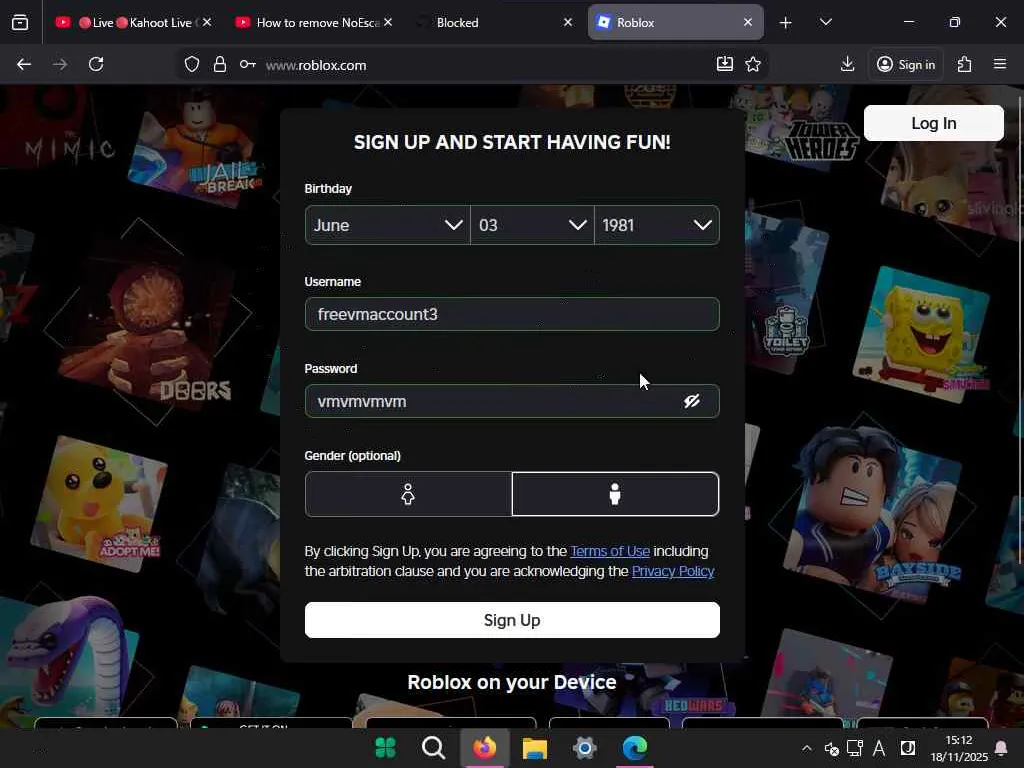Go back to previous page
Screen dimensions: 1024x768
pos(24,64)
